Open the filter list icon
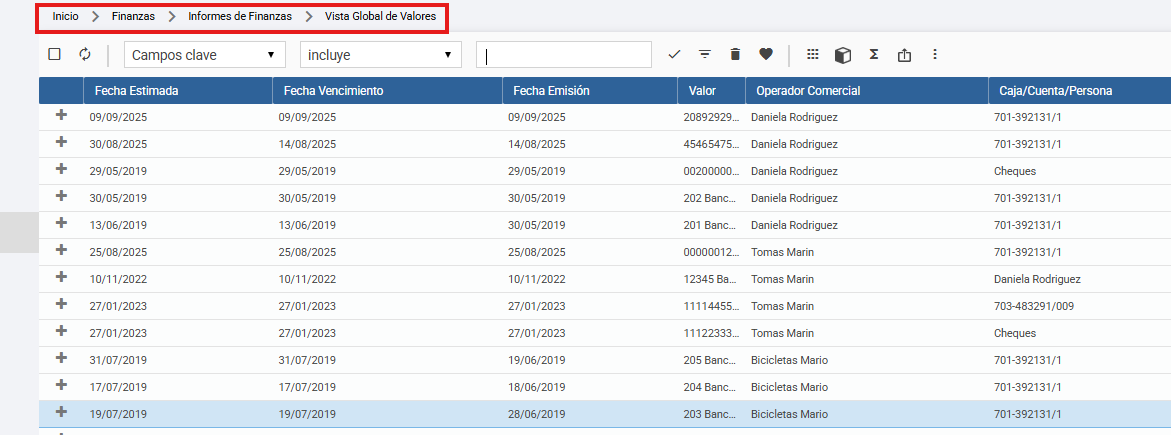1171x435 pixels. tap(704, 54)
